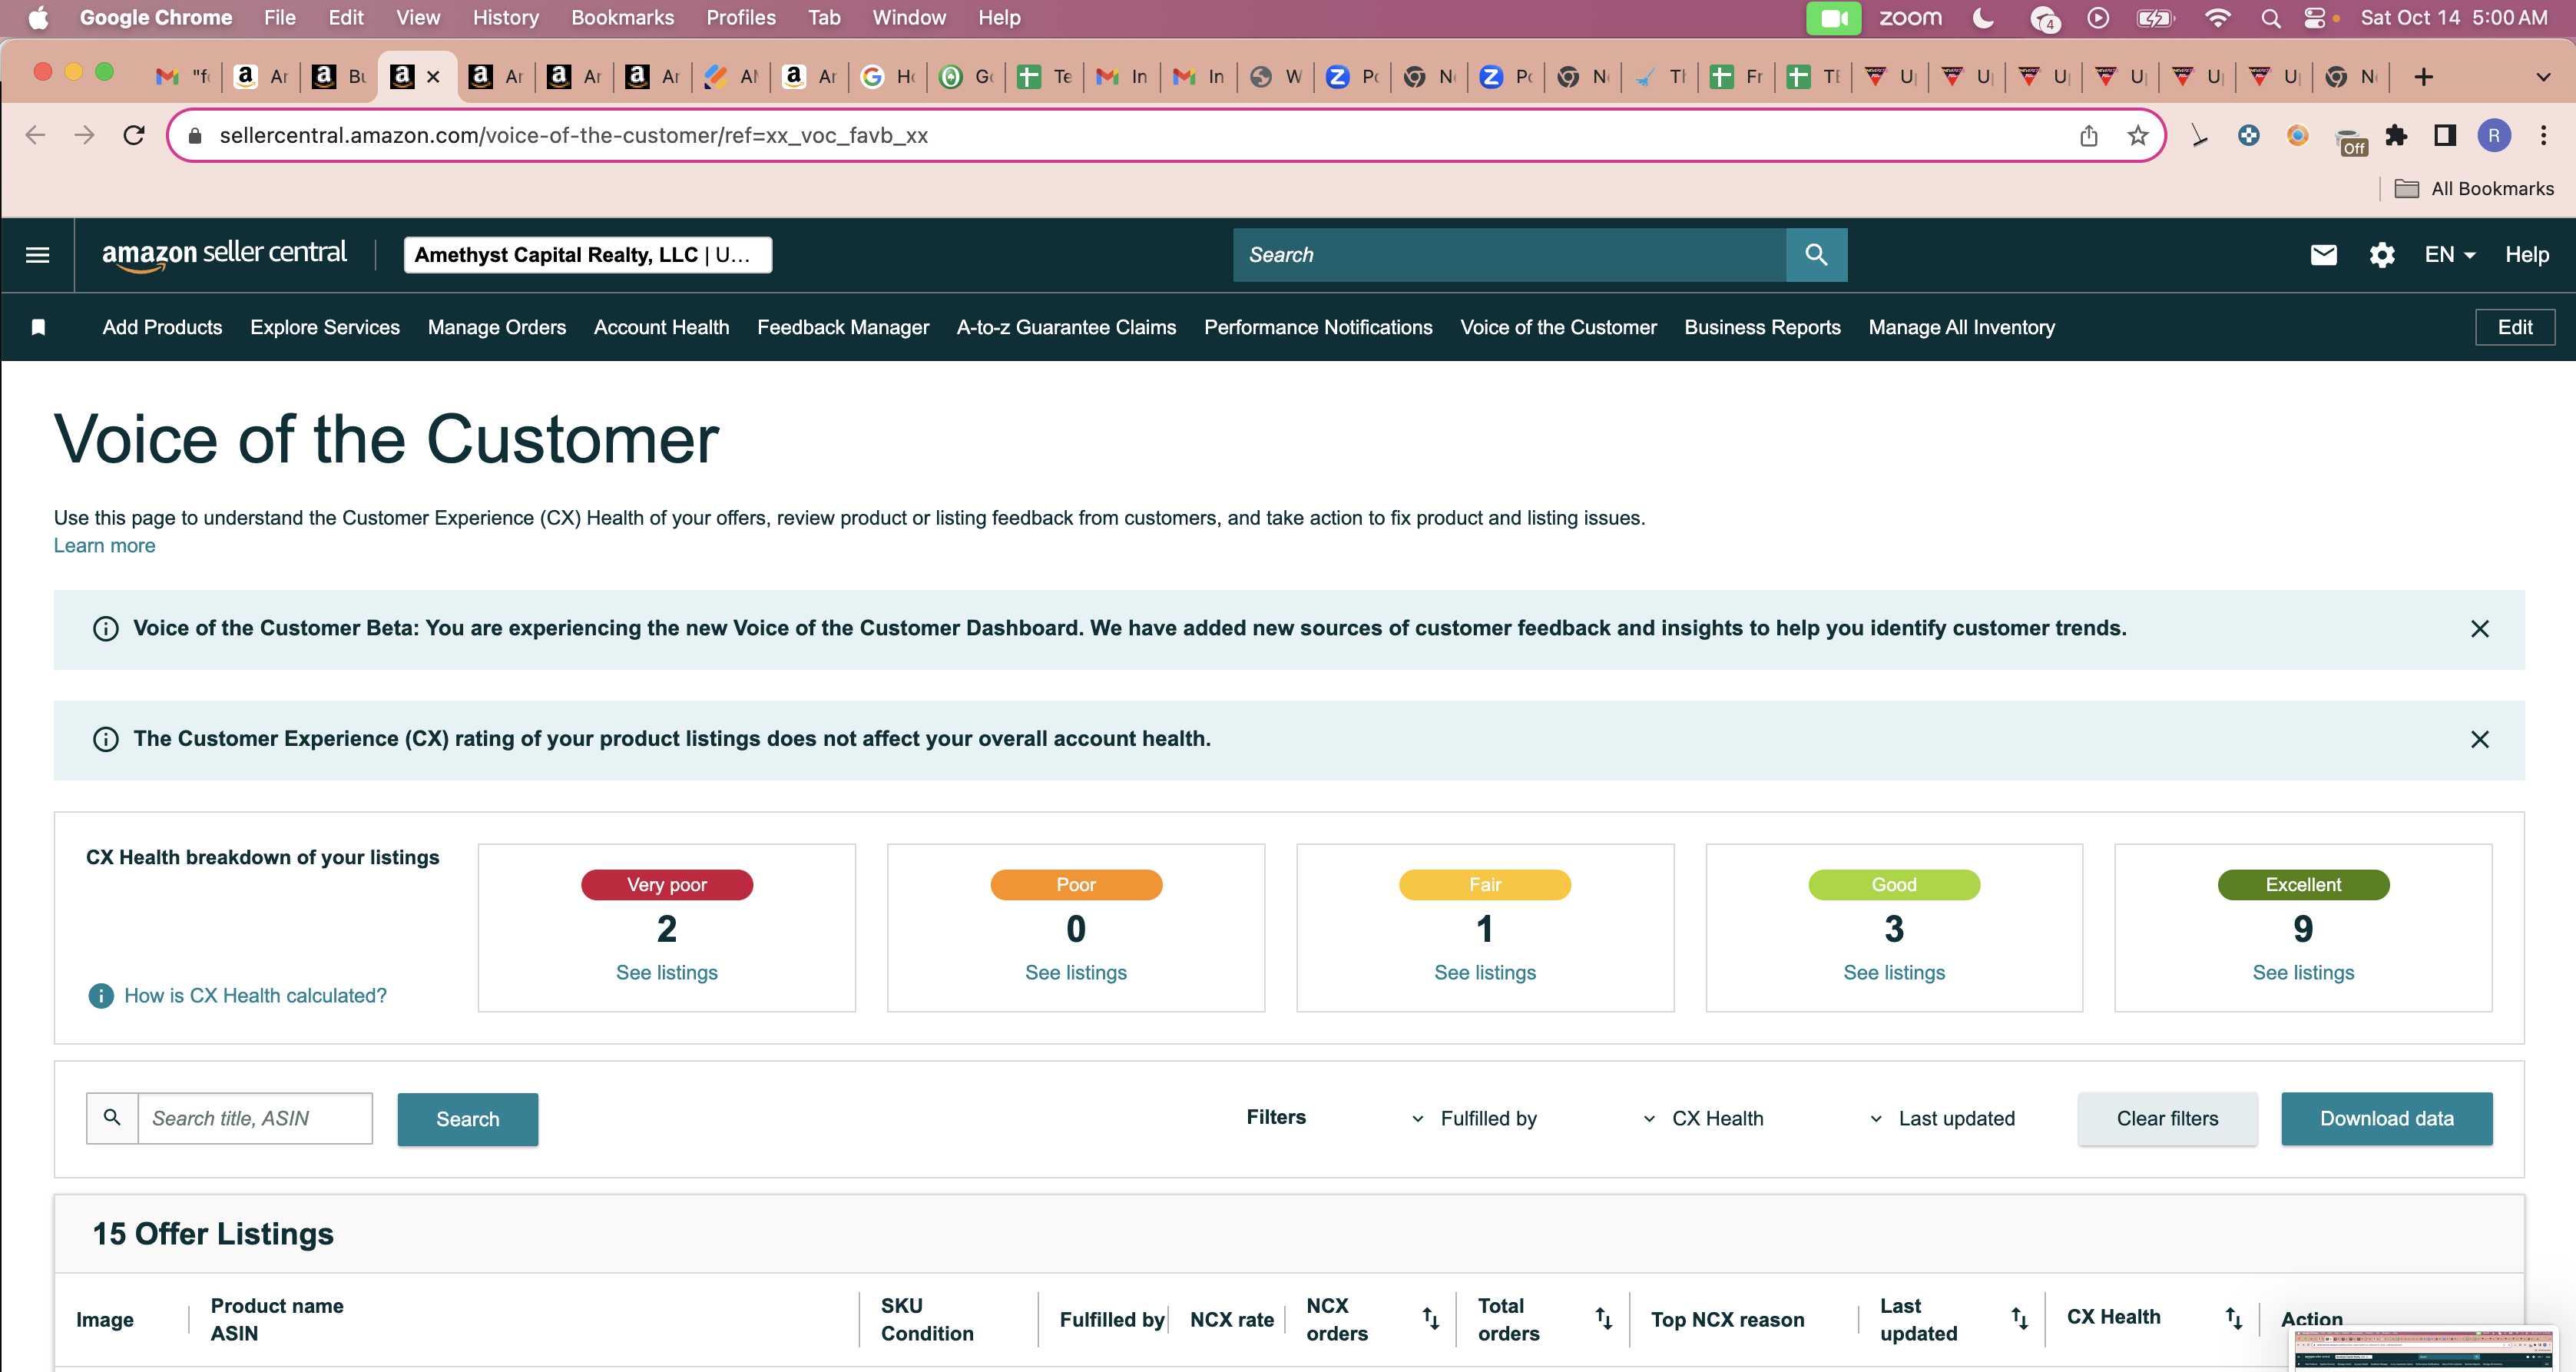Reload the page with Chrome's refresh icon
Screen dimensions: 2576x1372
[134, 135]
